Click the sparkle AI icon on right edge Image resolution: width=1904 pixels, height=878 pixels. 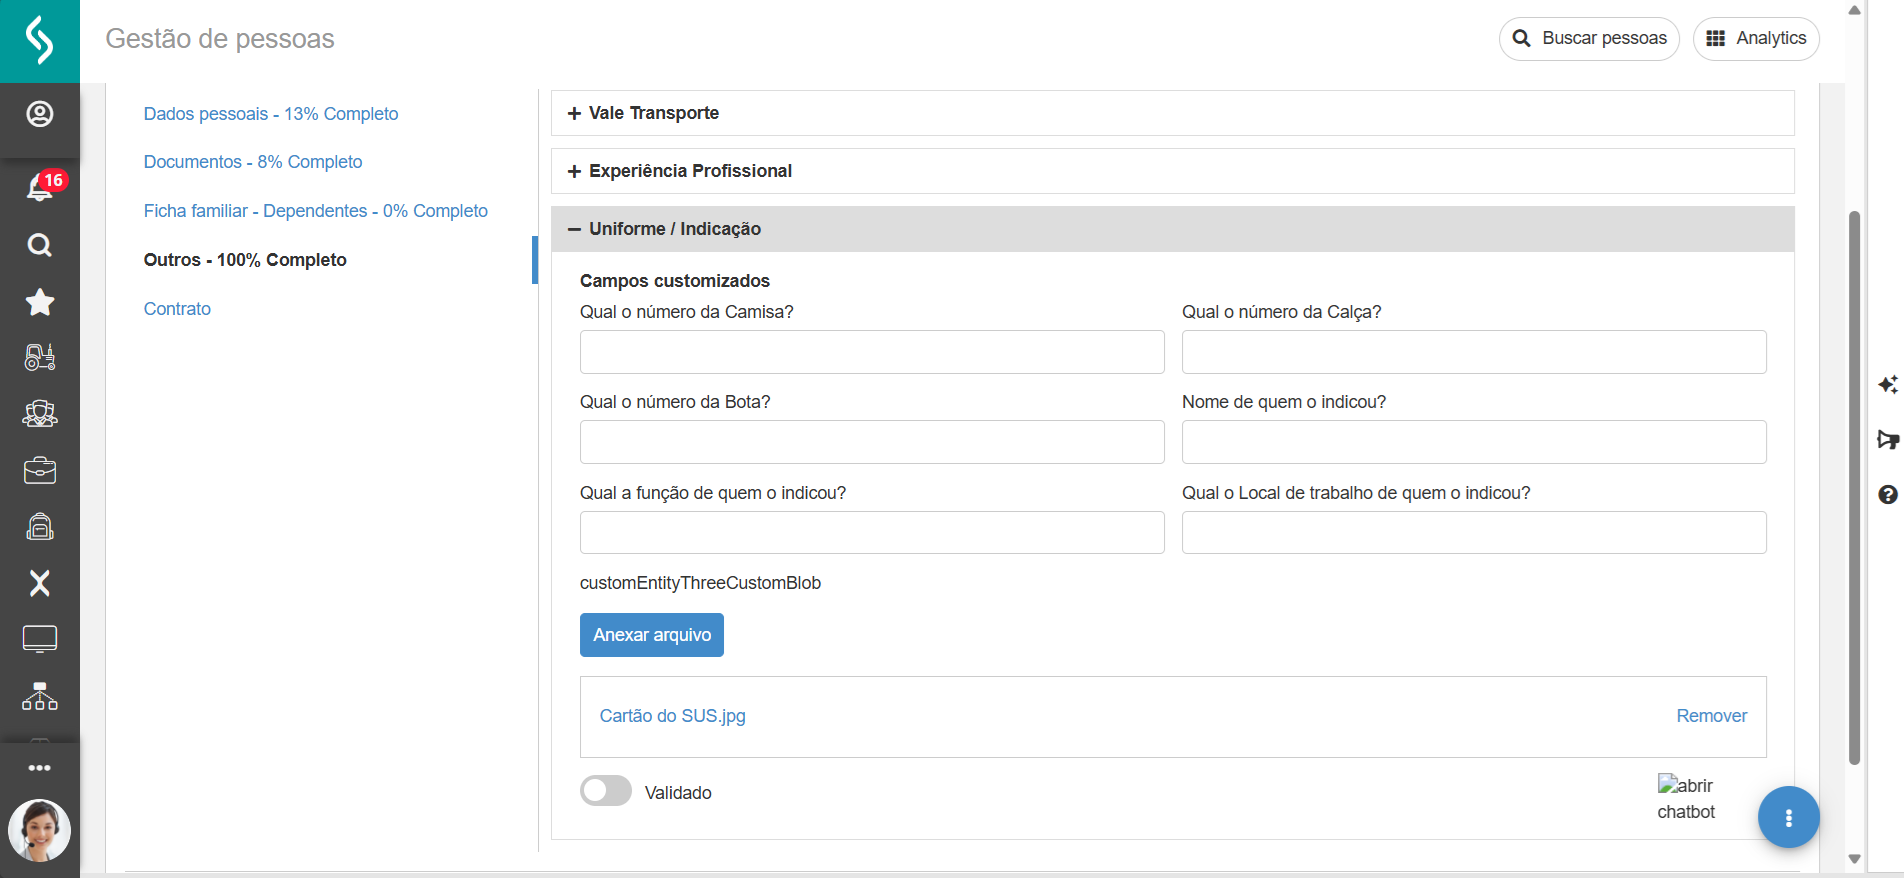[1888, 385]
